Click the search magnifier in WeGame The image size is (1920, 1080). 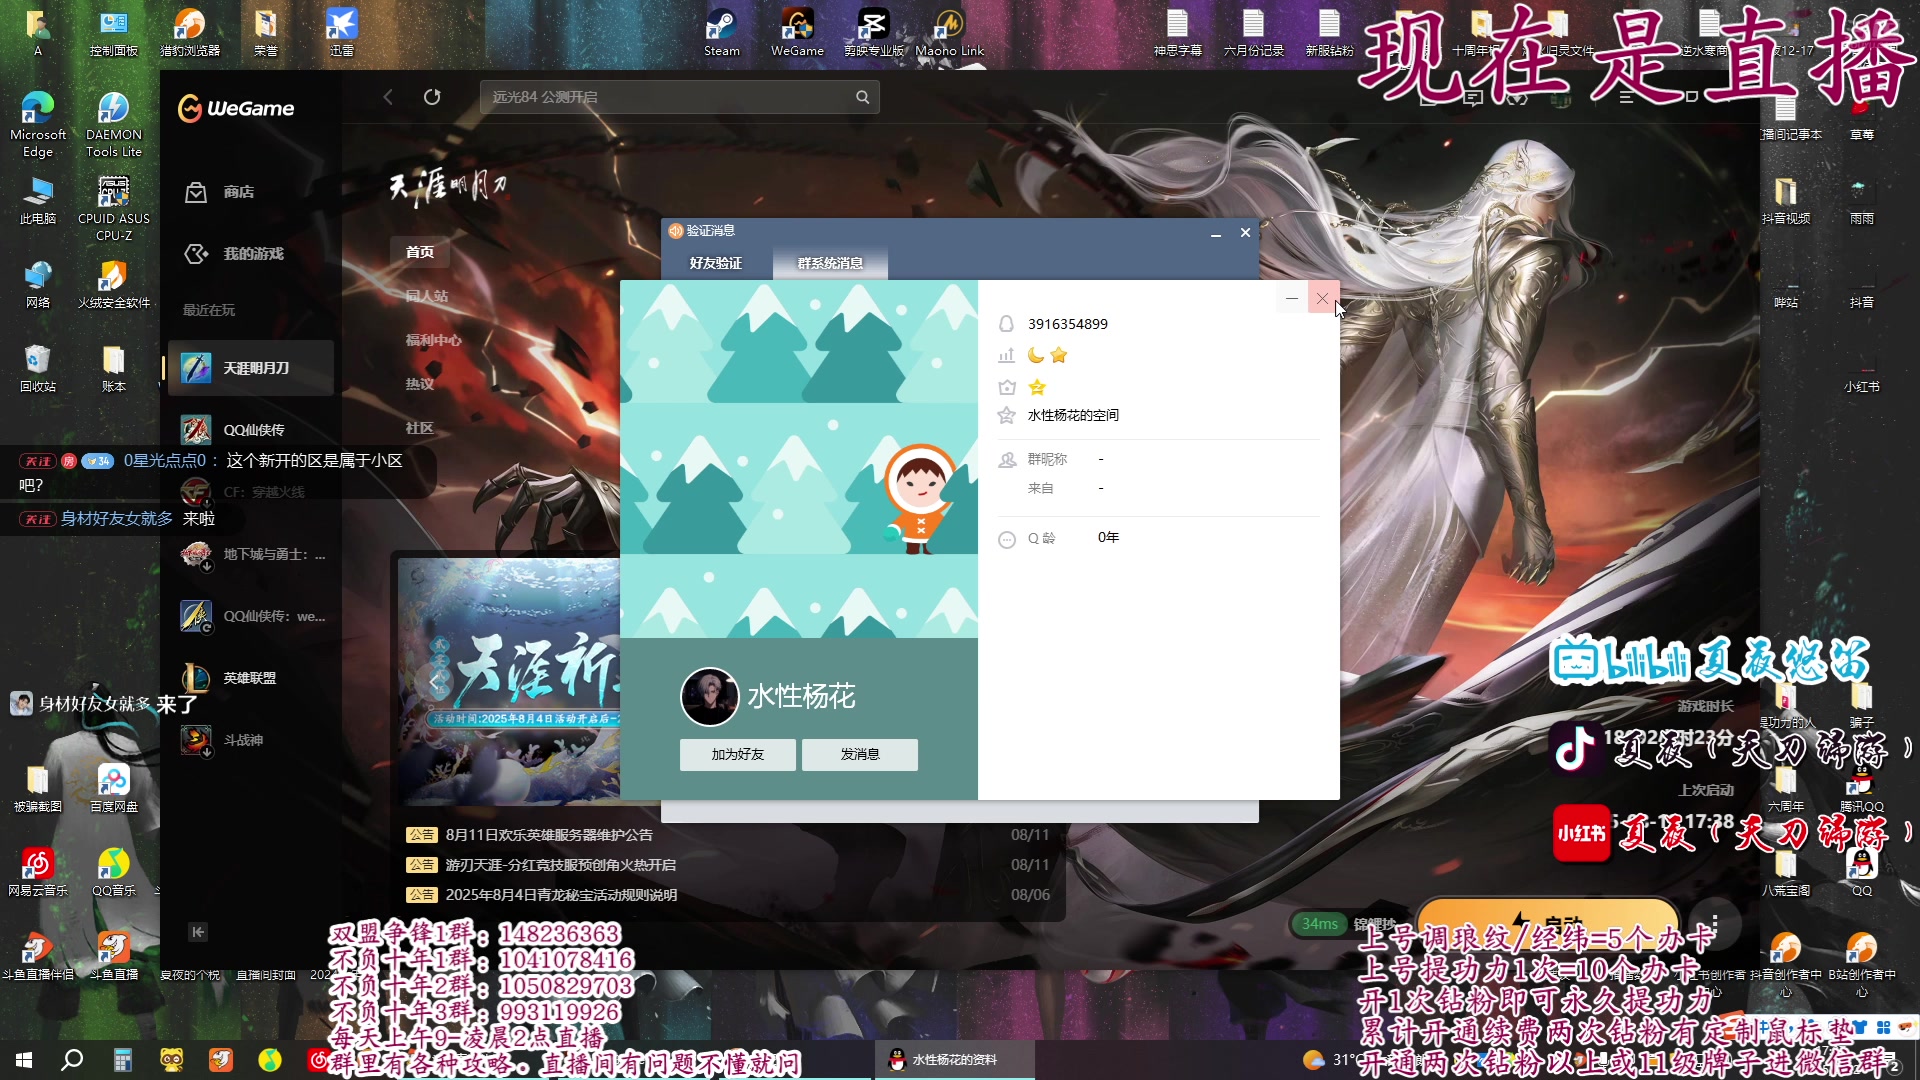pos(862,97)
